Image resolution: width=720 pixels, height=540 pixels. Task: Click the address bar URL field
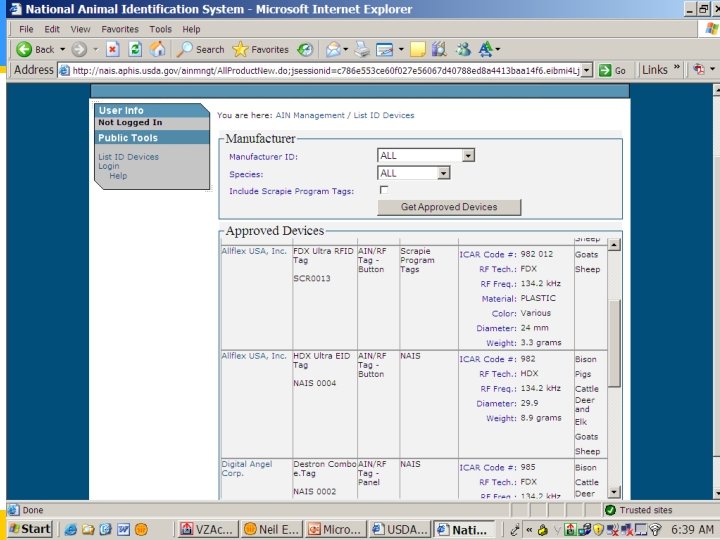tap(326, 70)
